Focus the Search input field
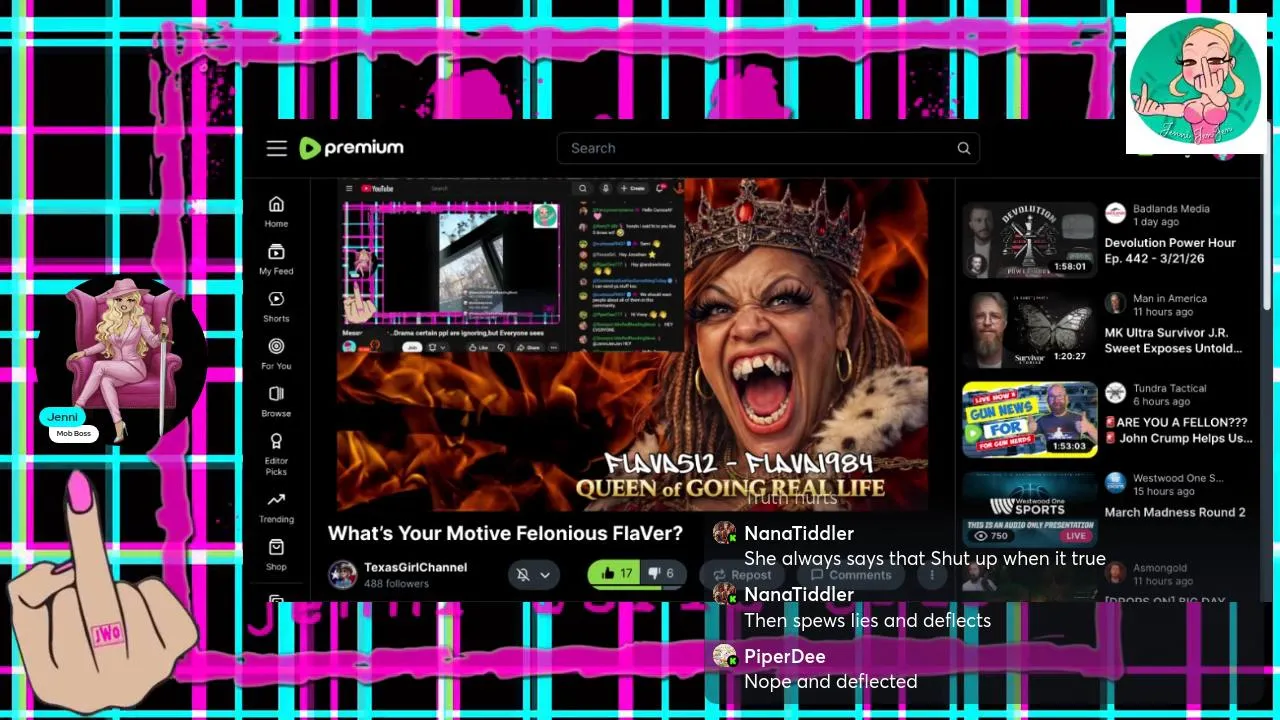This screenshot has height=720, width=1280. click(x=768, y=148)
